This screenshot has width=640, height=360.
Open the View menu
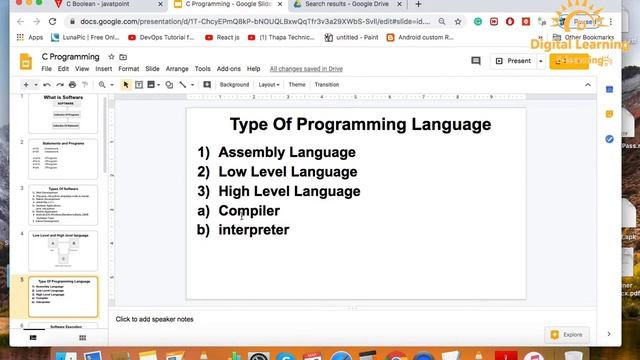point(82,69)
